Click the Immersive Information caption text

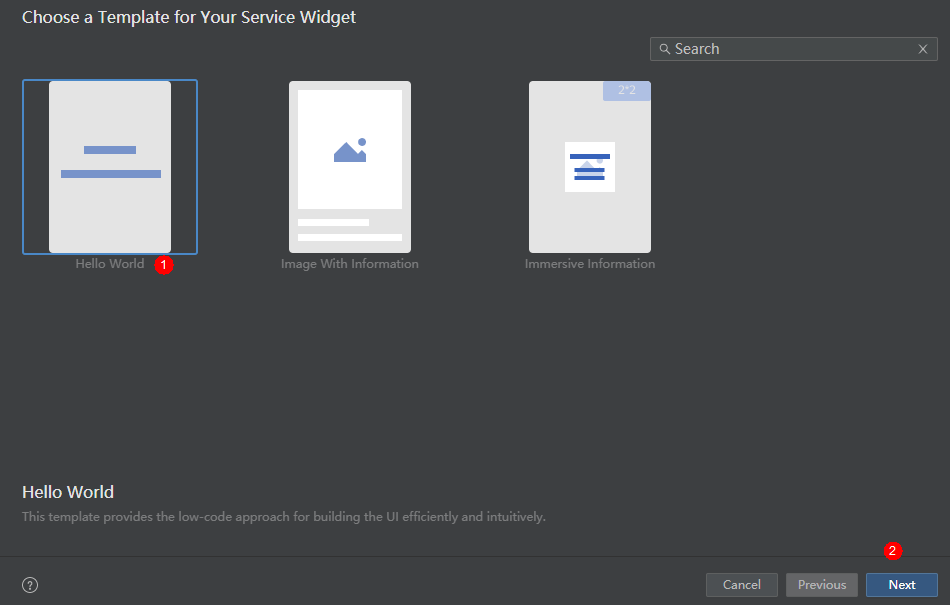click(x=590, y=264)
